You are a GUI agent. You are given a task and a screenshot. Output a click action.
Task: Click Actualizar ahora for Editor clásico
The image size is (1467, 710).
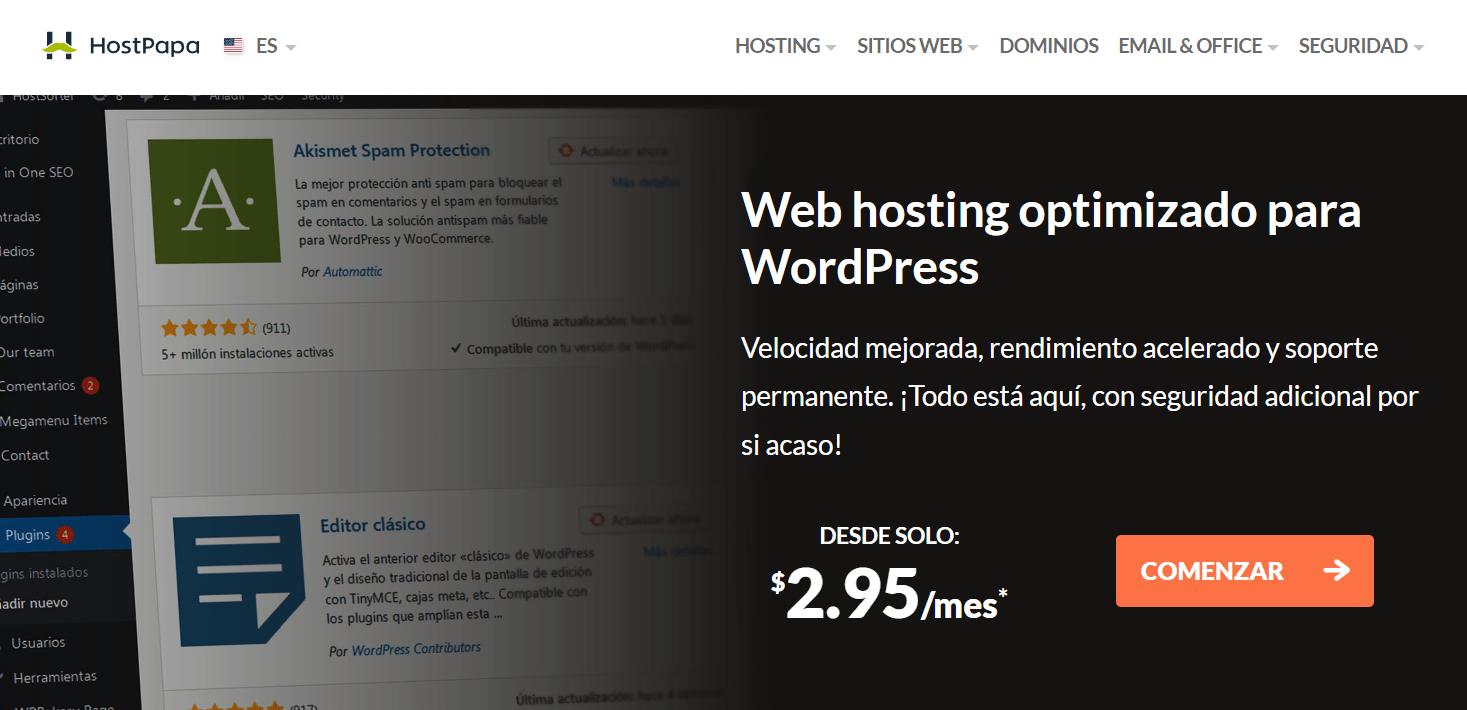643,520
